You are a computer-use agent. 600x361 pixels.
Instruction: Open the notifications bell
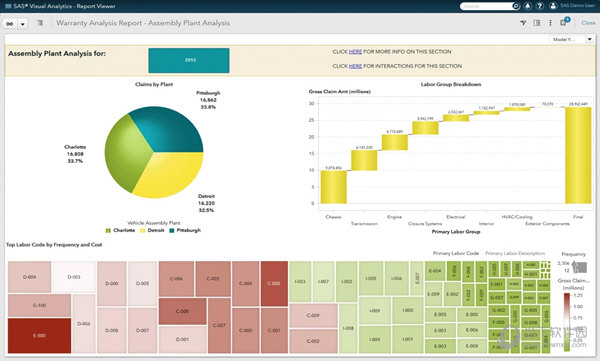click(528, 6)
